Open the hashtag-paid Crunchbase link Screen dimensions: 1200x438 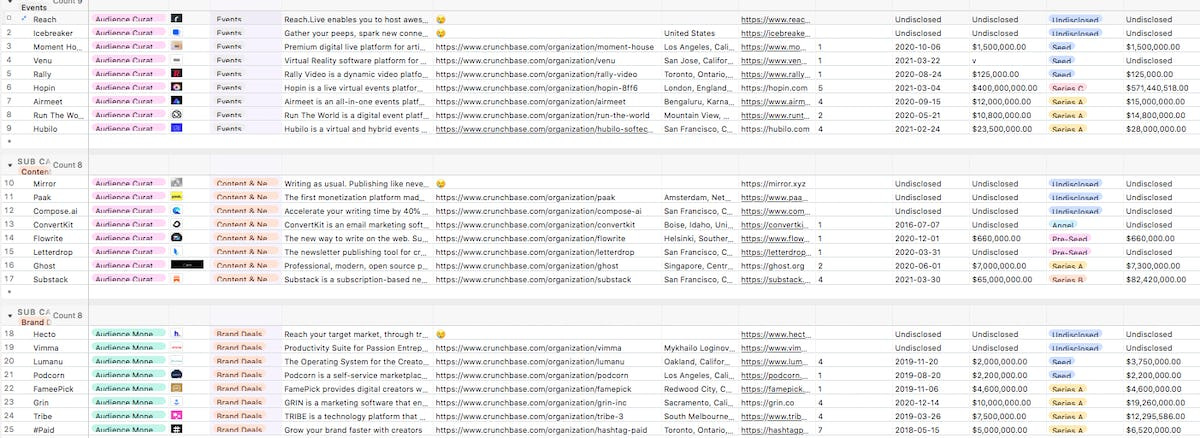544,429
